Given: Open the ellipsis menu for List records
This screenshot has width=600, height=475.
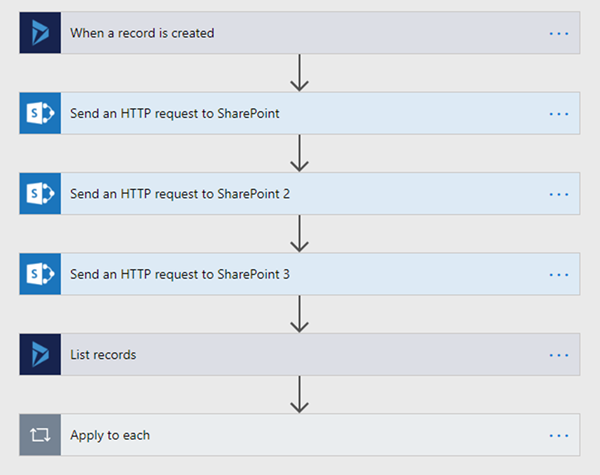Looking at the screenshot, I should (558, 354).
